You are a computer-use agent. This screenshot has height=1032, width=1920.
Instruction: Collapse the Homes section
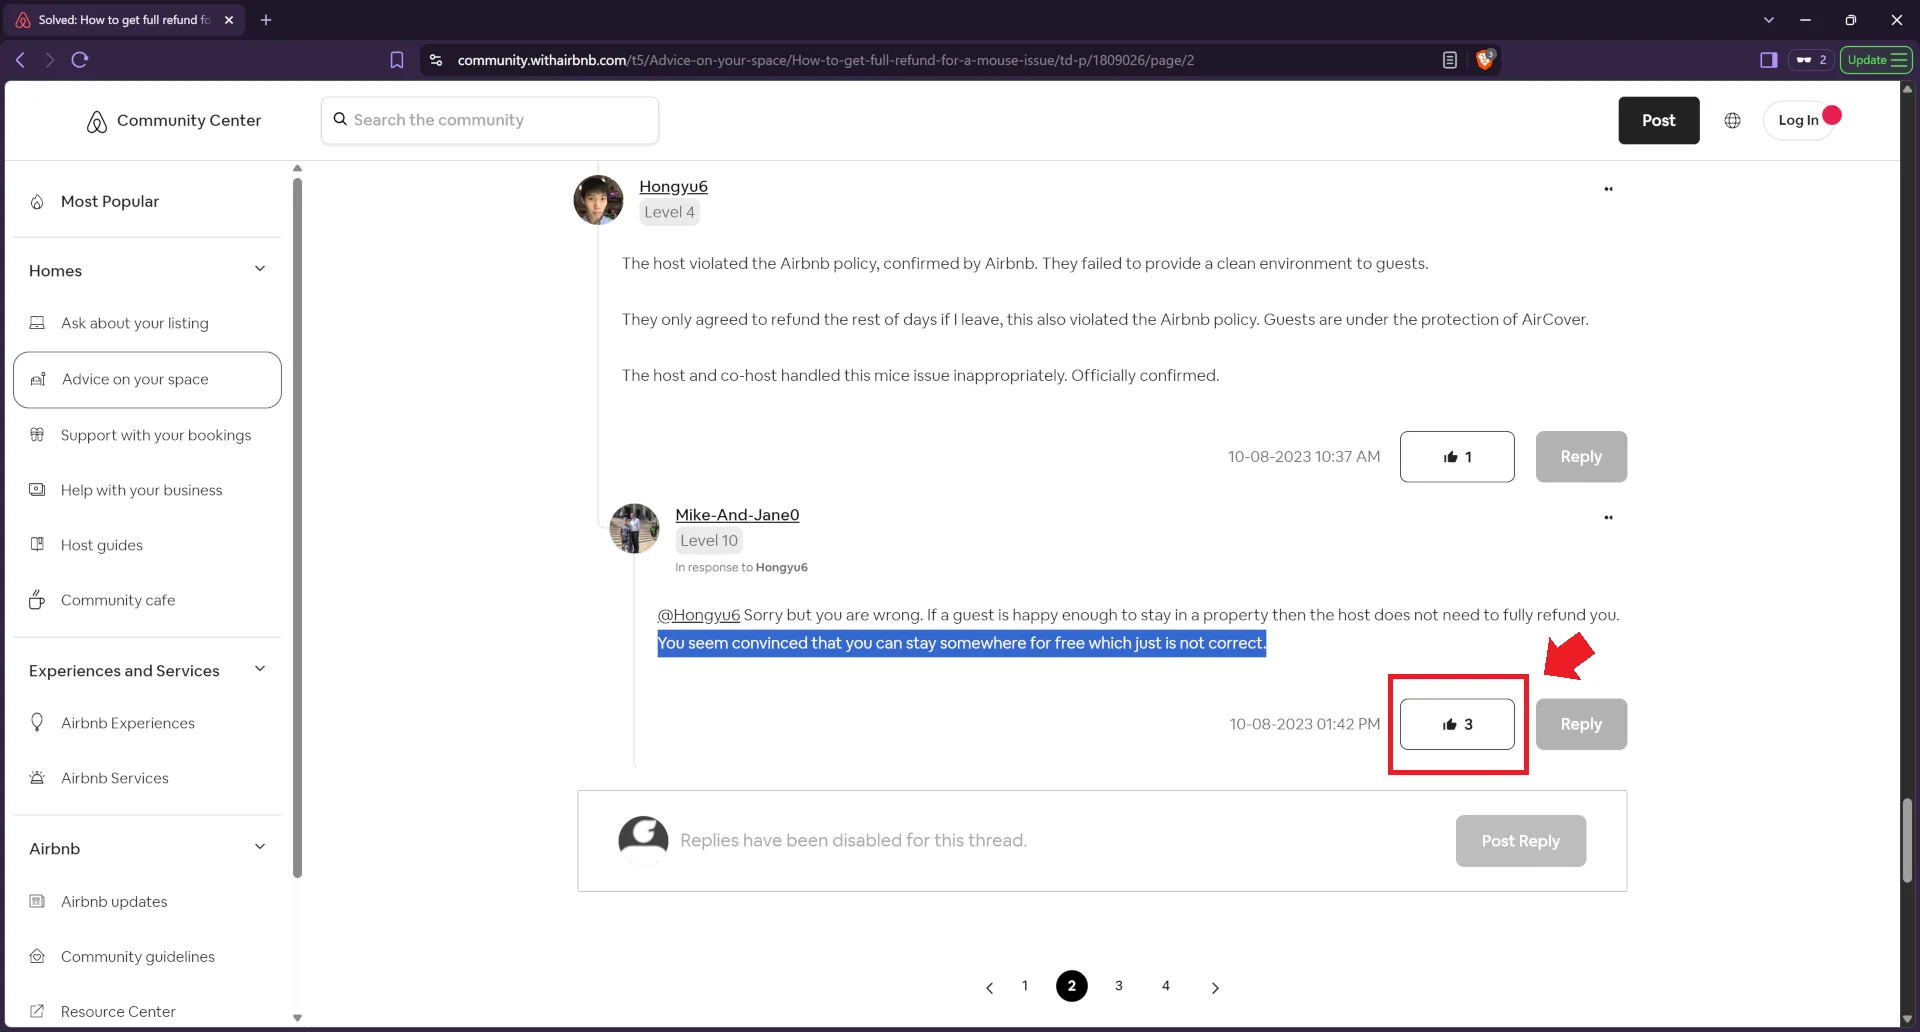260,269
